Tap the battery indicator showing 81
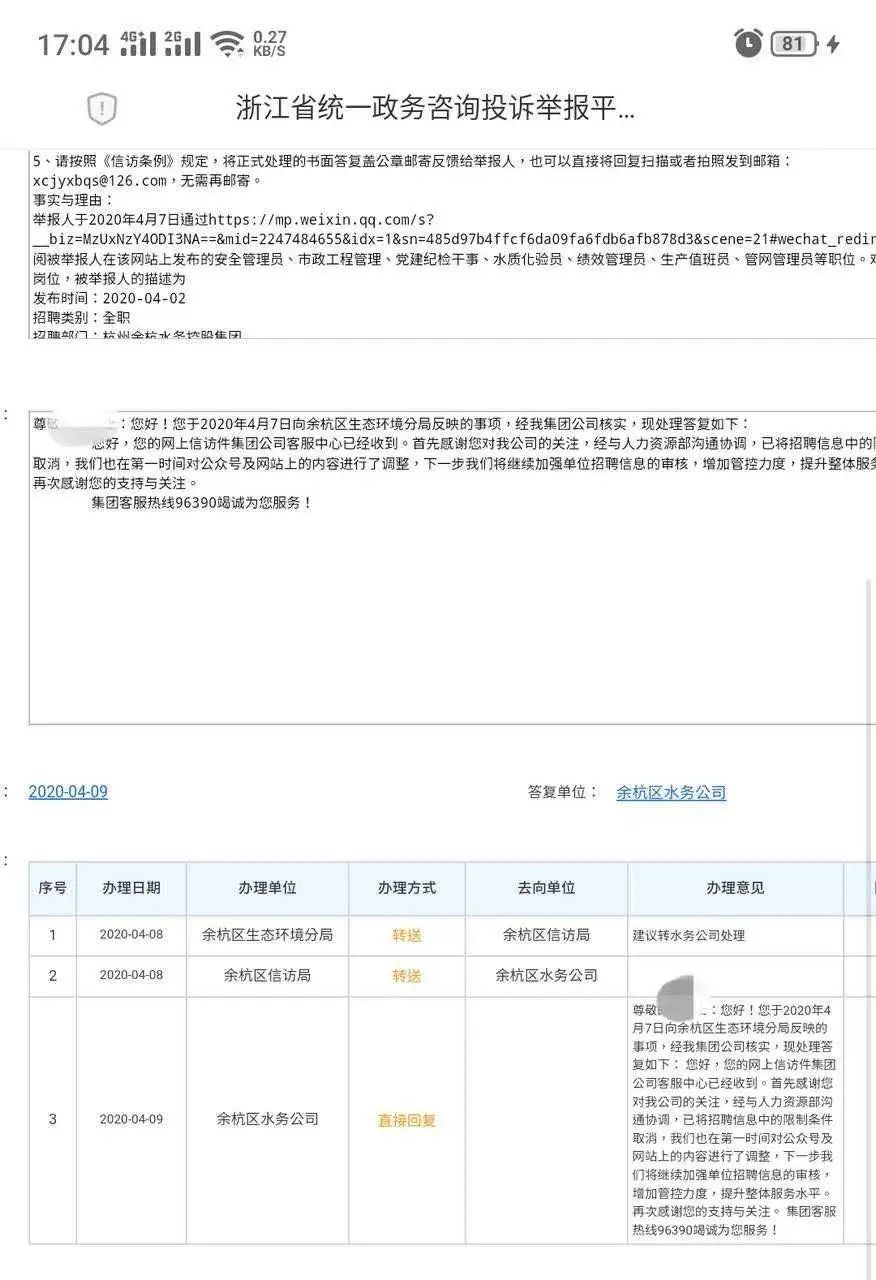Screen dimensions: 876x1280 click(x=794, y=44)
